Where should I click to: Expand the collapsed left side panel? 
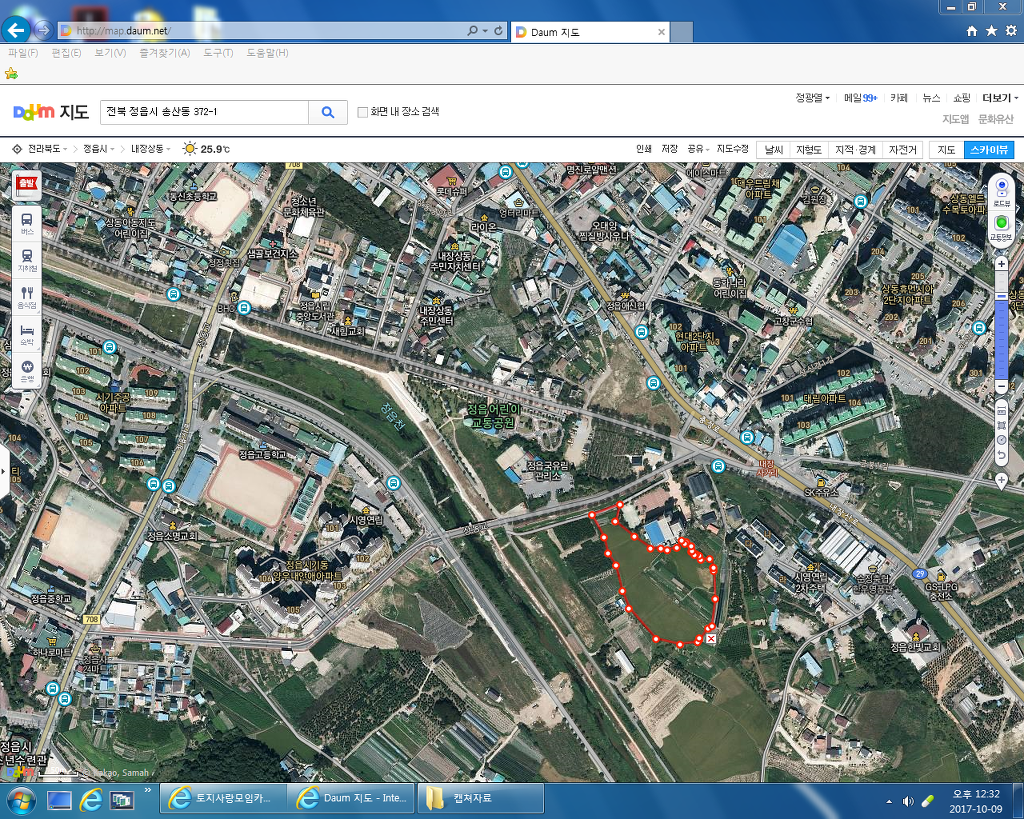click(4, 471)
